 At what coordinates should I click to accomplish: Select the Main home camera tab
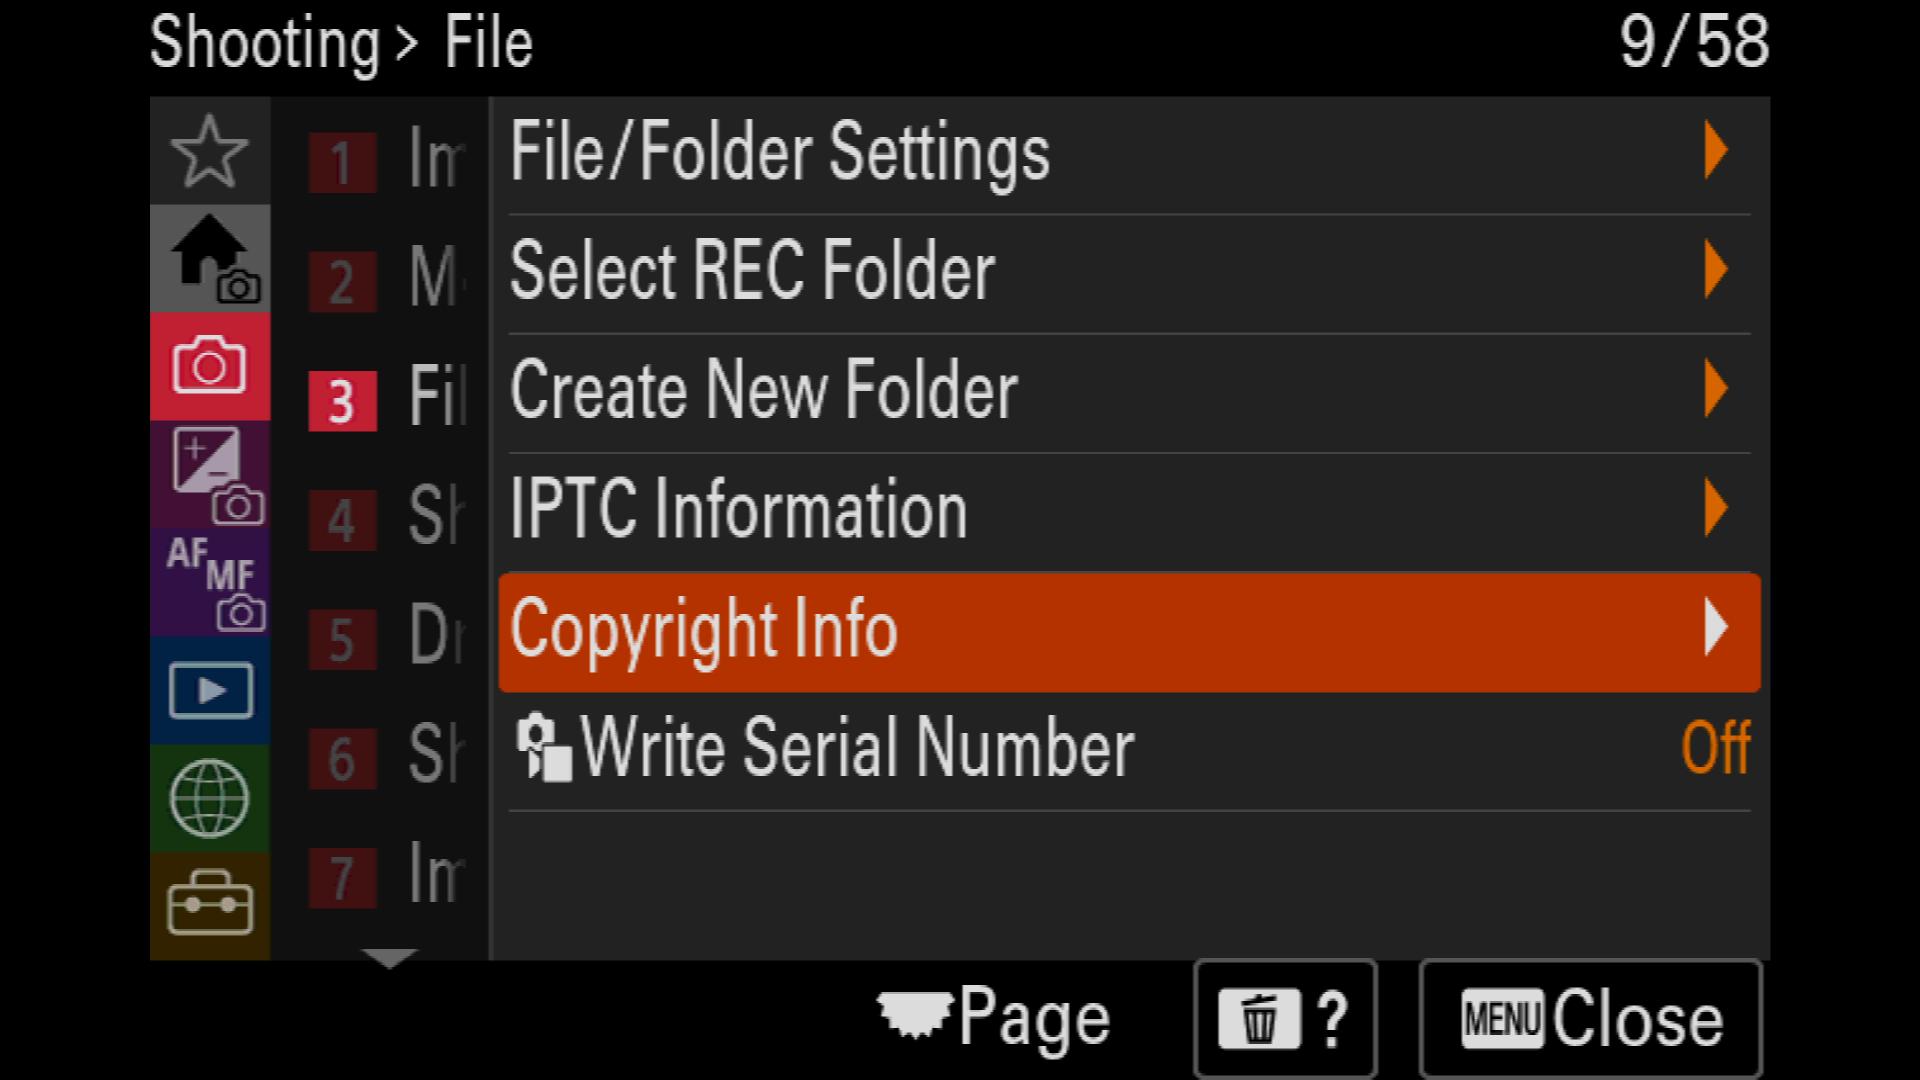(x=209, y=259)
